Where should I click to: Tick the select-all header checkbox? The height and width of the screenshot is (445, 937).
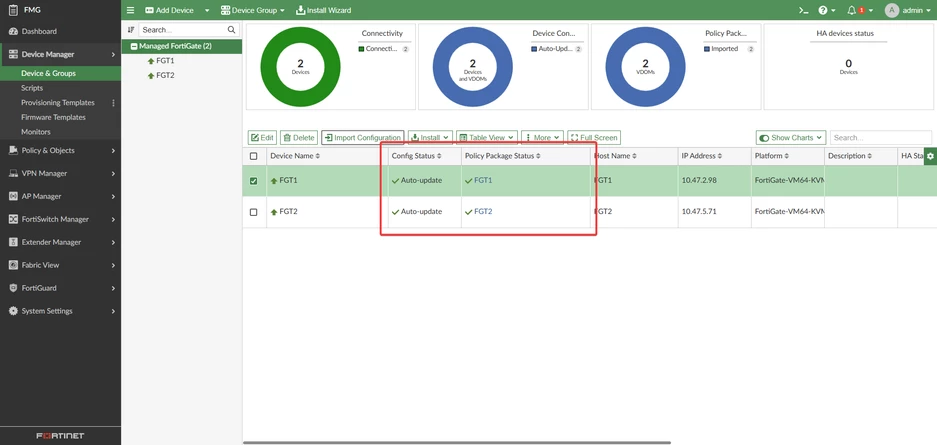tap(253, 156)
